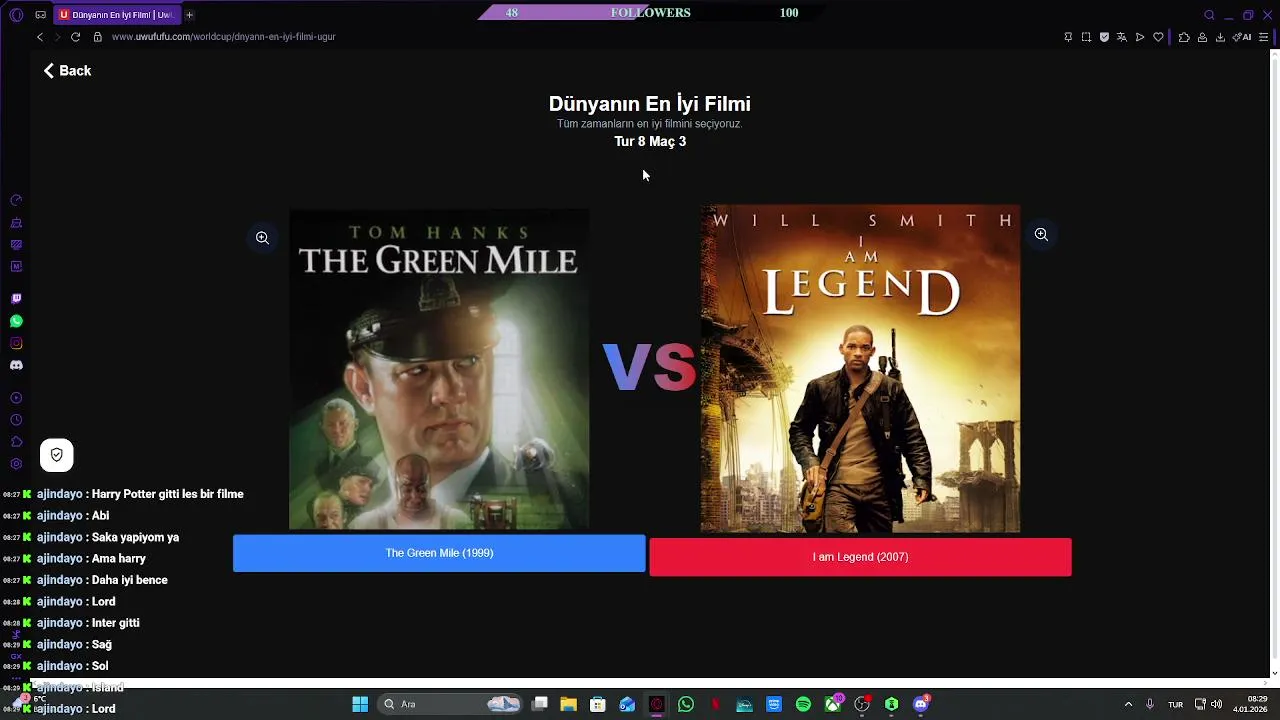The height and width of the screenshot is (720, 1280).
Task: Open Discord from the browser sidebar
Action: [16, 365]
